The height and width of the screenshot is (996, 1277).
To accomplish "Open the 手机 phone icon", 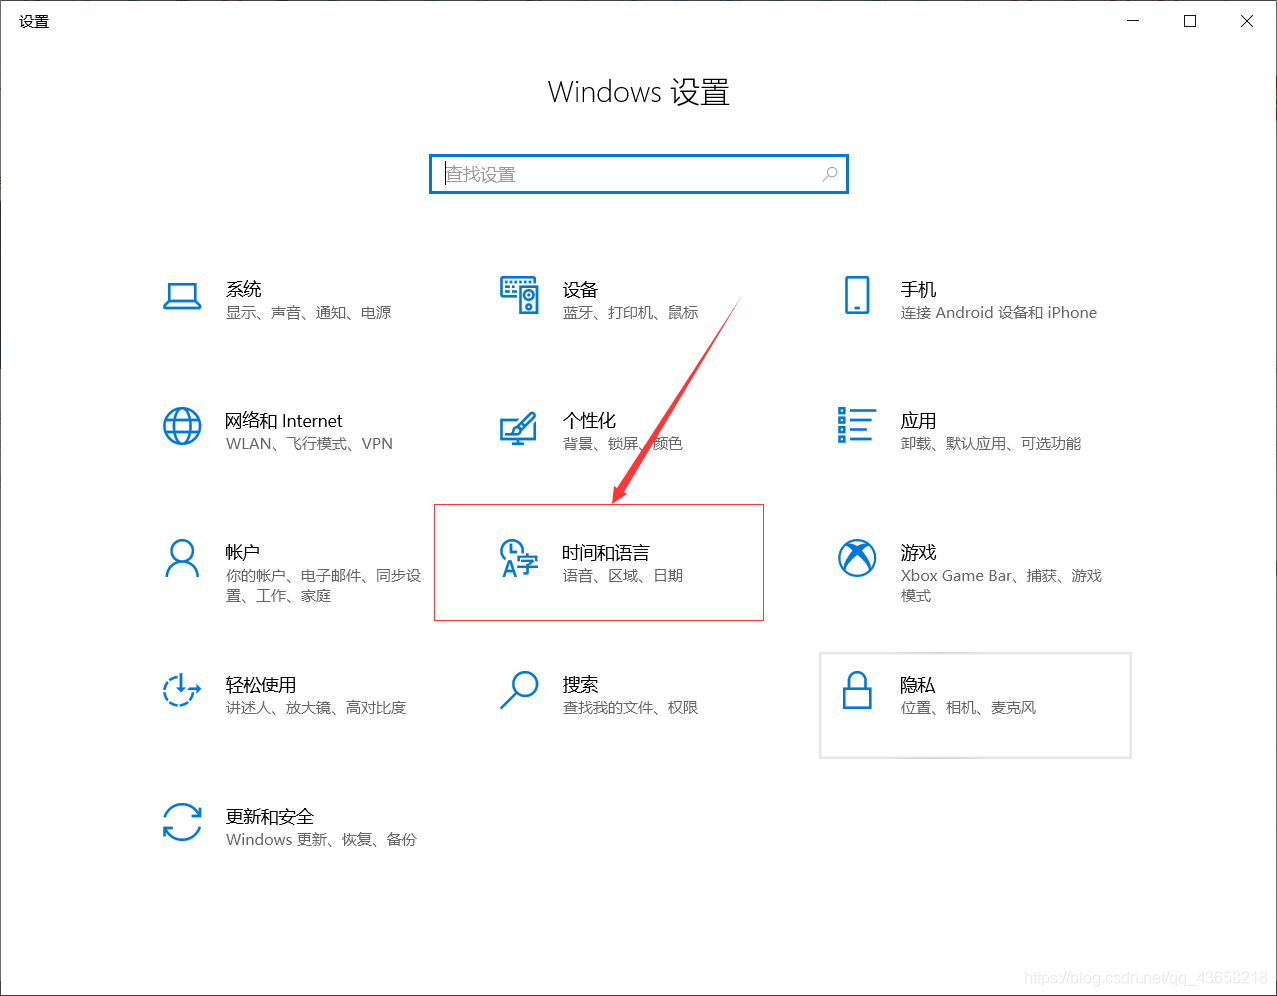I will [x=857, y=295].
